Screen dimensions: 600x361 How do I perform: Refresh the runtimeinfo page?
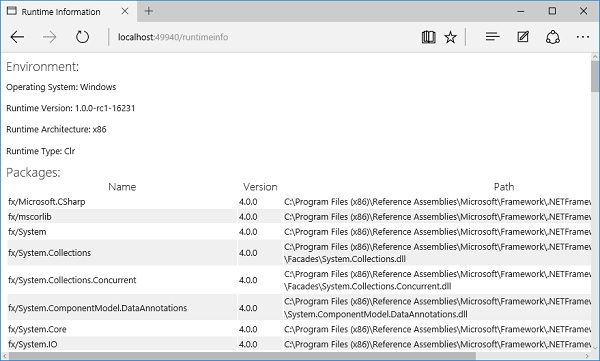coord(82,37)
